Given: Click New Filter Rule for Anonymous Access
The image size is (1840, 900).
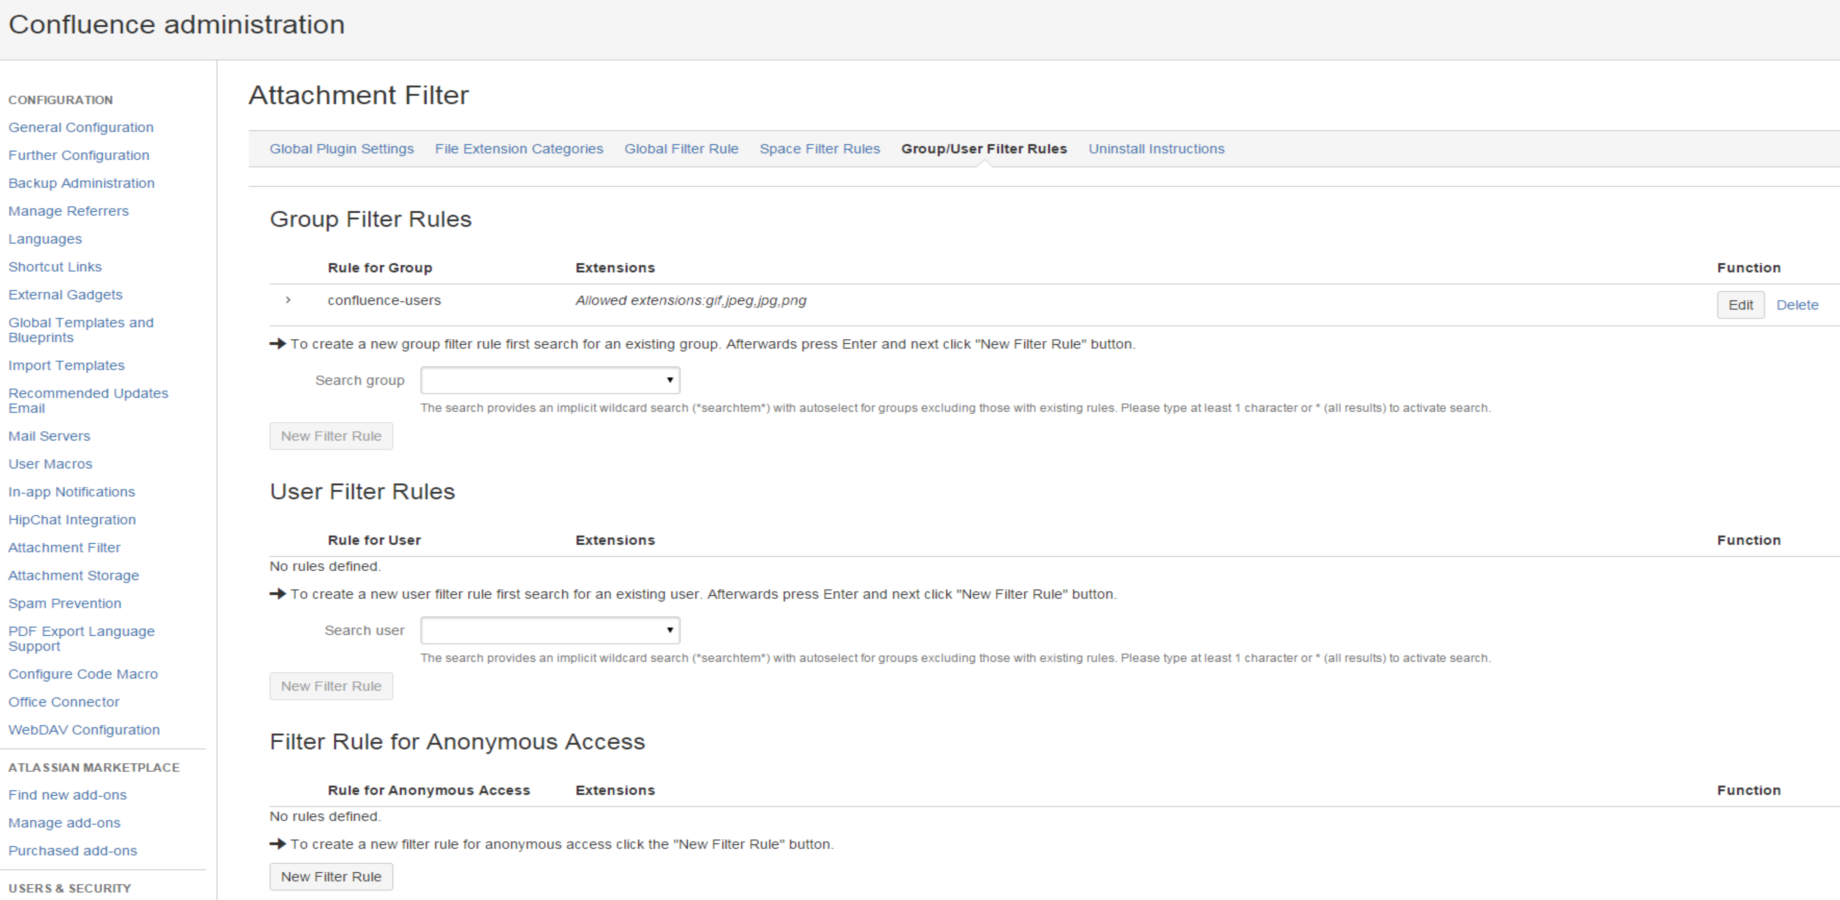Looking at the screenshot, I should tap(331, 876).
